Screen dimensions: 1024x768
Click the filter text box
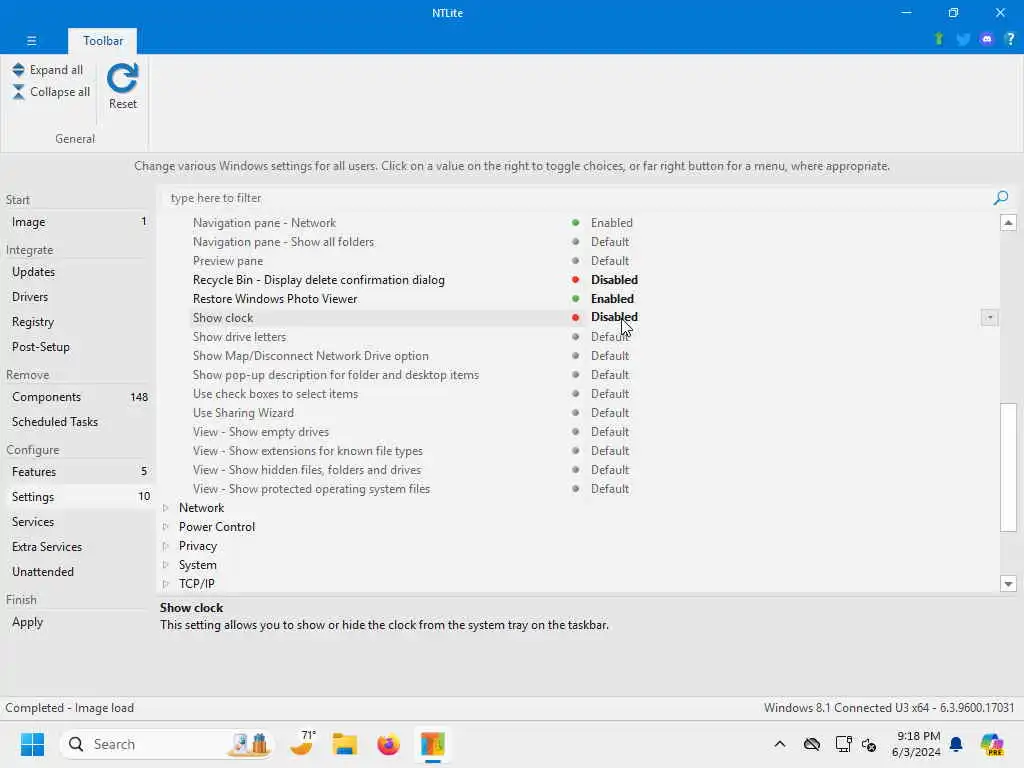pos(575,198)
